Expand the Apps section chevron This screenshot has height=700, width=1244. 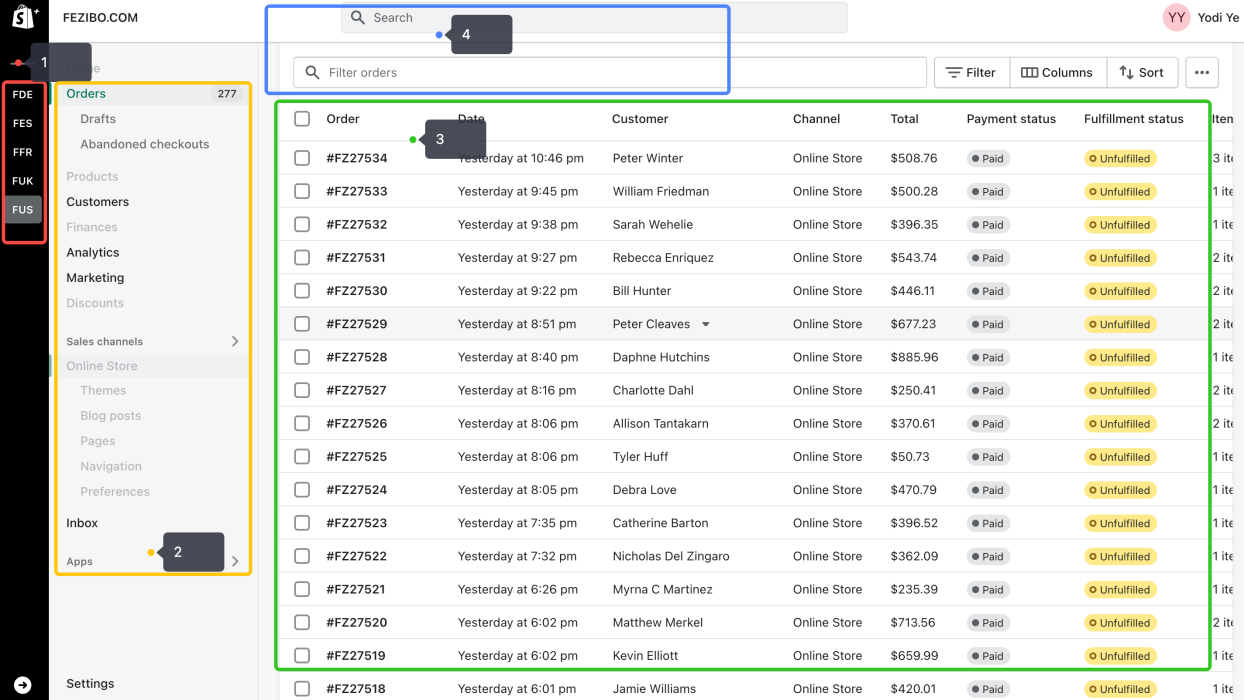click(x=235, y=562)
